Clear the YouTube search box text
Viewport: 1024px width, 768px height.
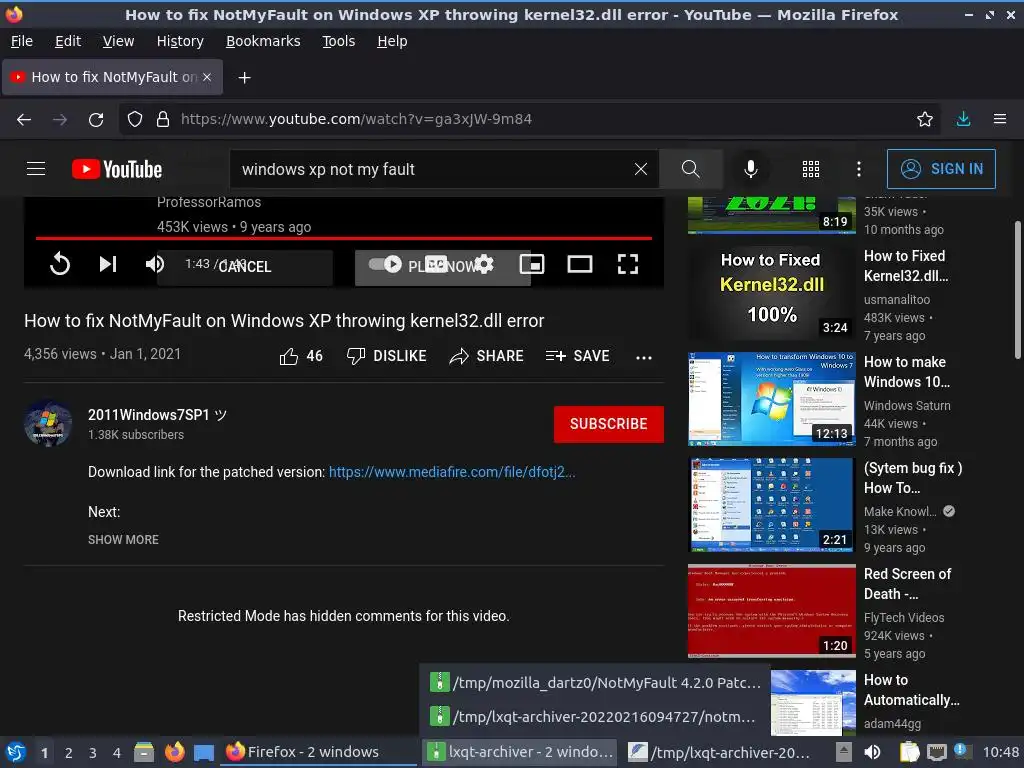pyautogui.click(x=641, y=169)
